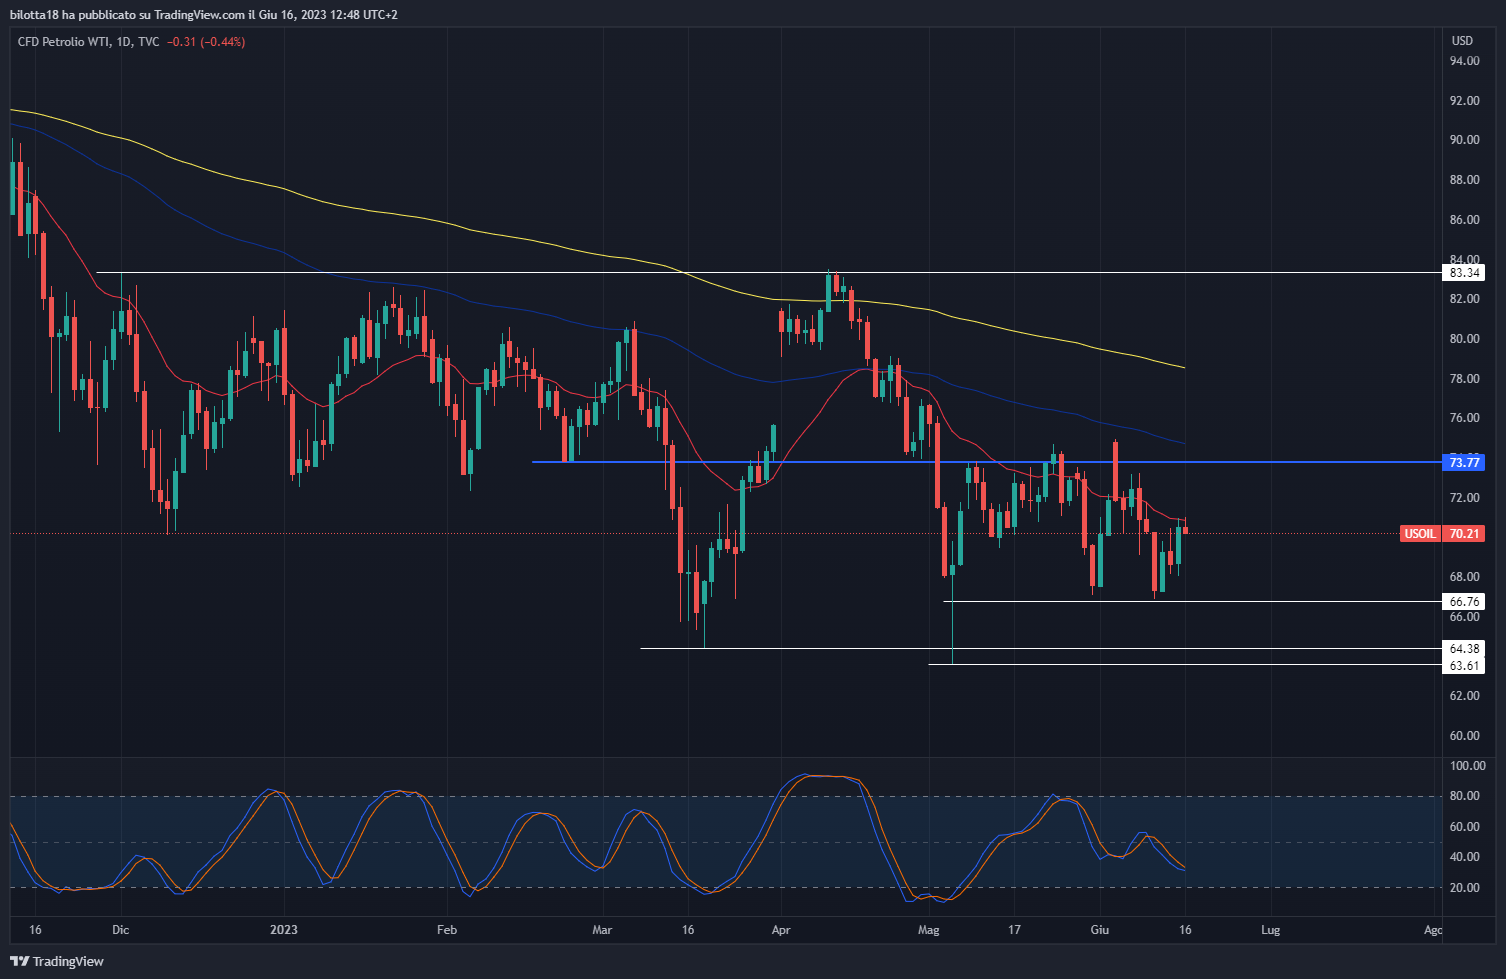1506x979 pixels.
Task: Select the 63.61 price level label
Action: (x=1464, y=666)
